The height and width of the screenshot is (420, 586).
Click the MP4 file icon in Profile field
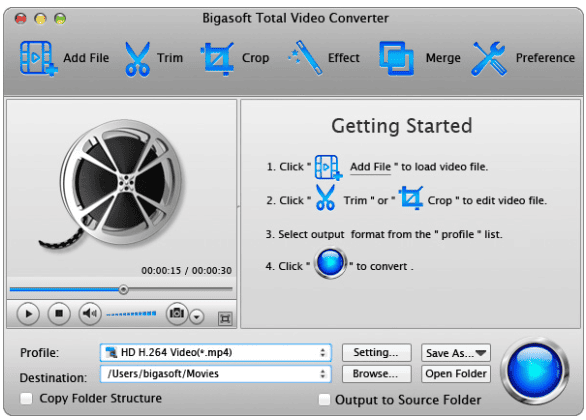tap(111, 352)
